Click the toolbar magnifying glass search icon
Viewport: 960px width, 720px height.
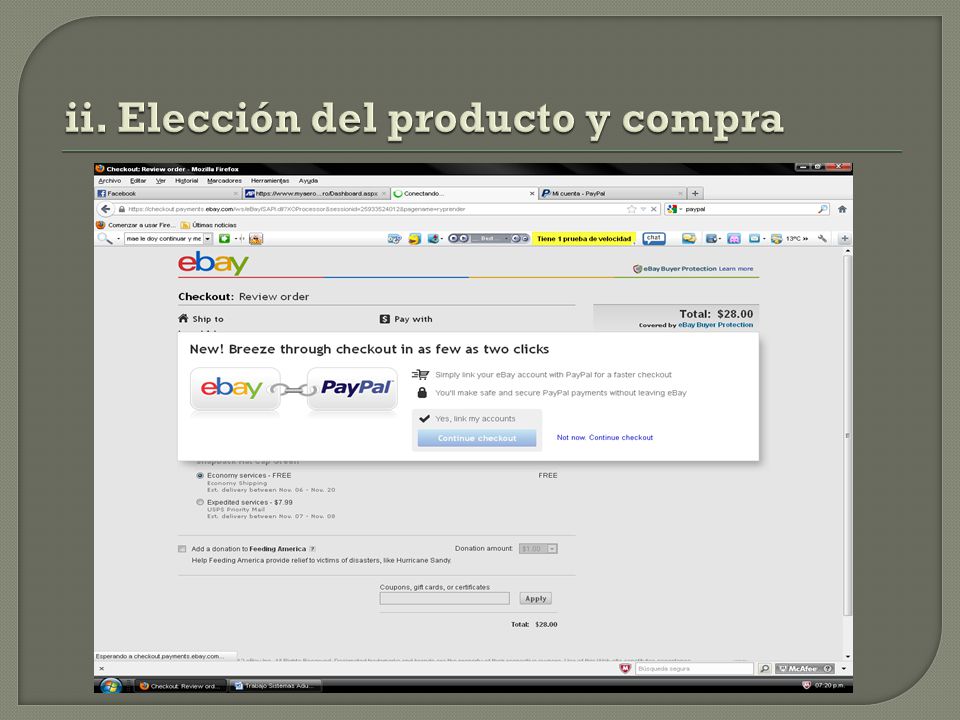coord(105,238)
